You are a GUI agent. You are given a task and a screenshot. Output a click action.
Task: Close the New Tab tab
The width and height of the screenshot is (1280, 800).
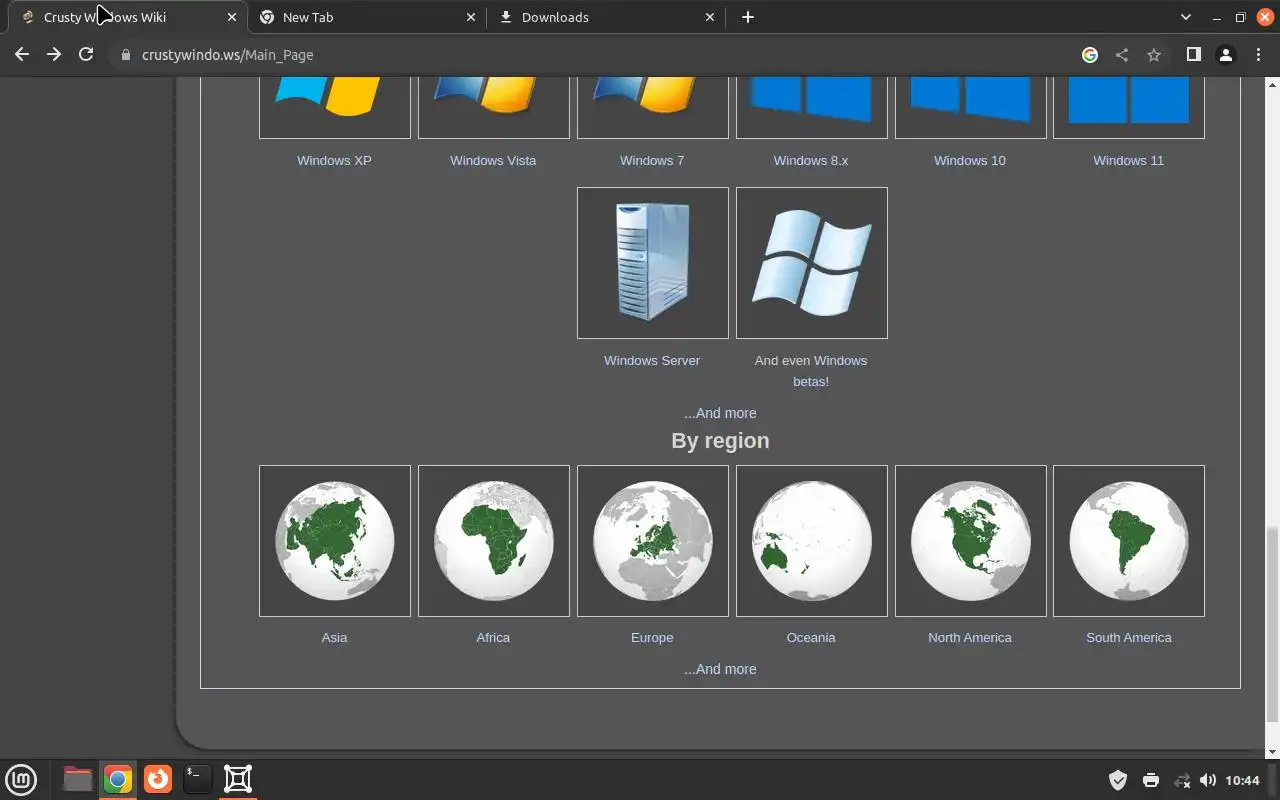471,17
